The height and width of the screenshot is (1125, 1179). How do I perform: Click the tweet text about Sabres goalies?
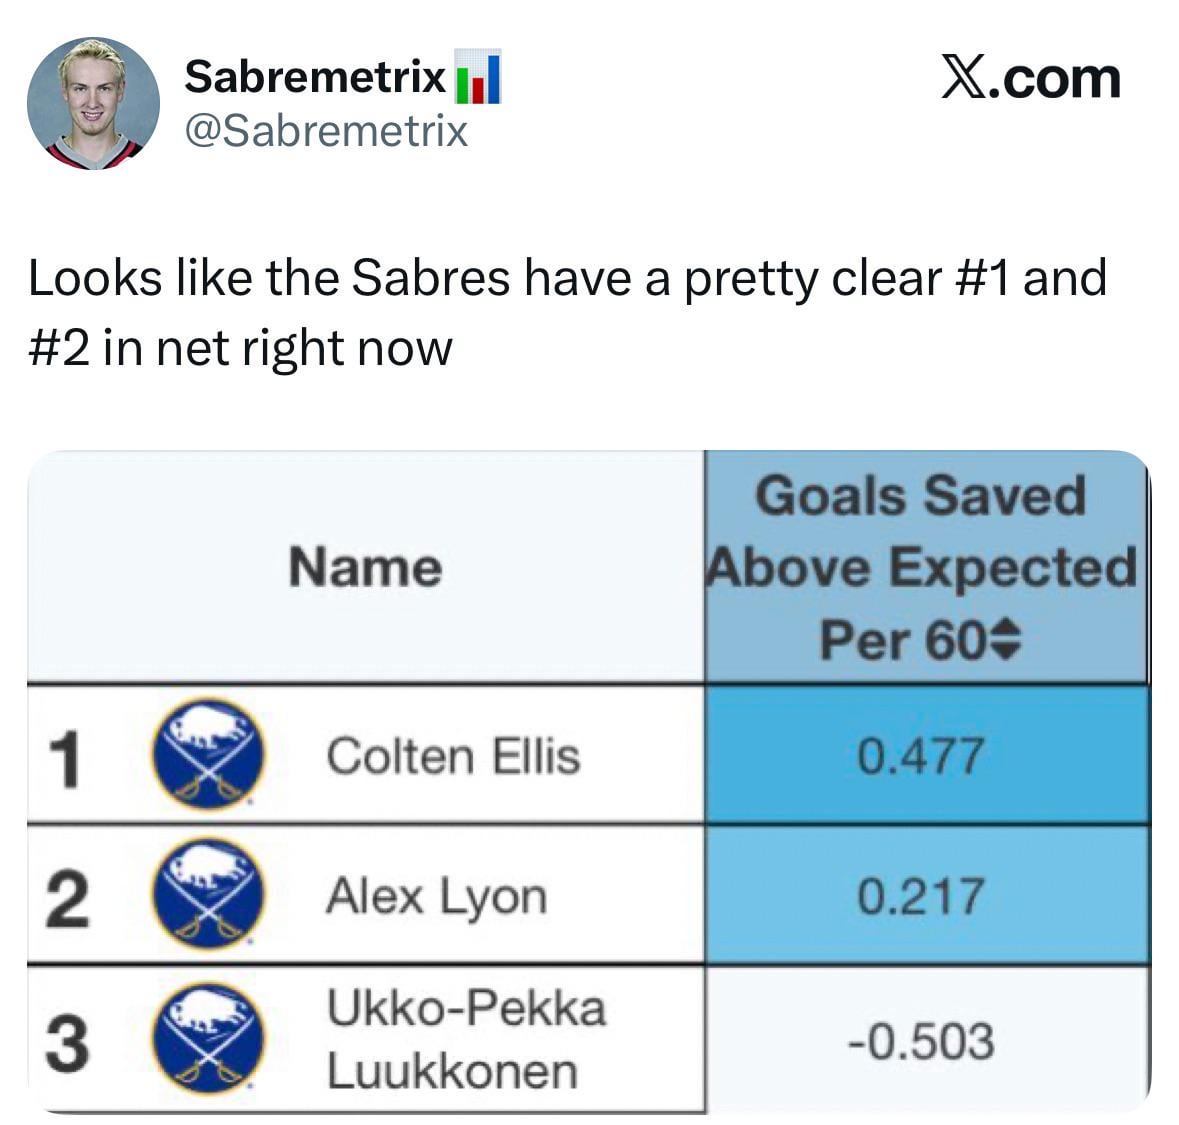[x=567, y=312]
